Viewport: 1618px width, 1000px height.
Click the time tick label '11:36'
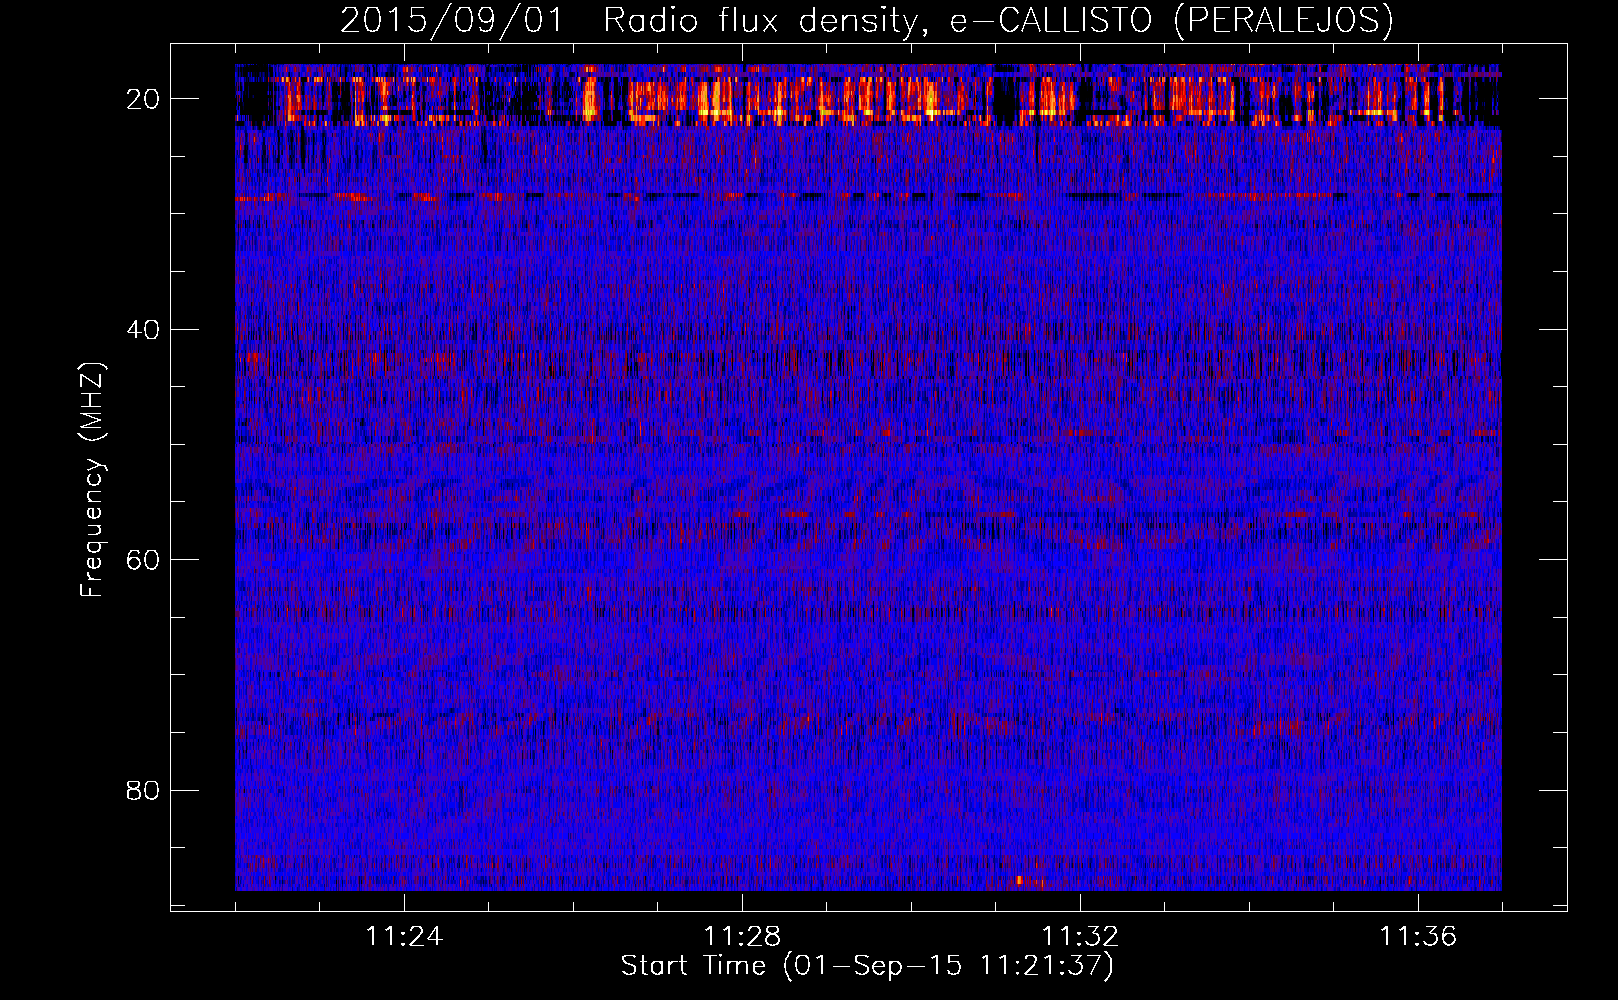(1418, 937)
